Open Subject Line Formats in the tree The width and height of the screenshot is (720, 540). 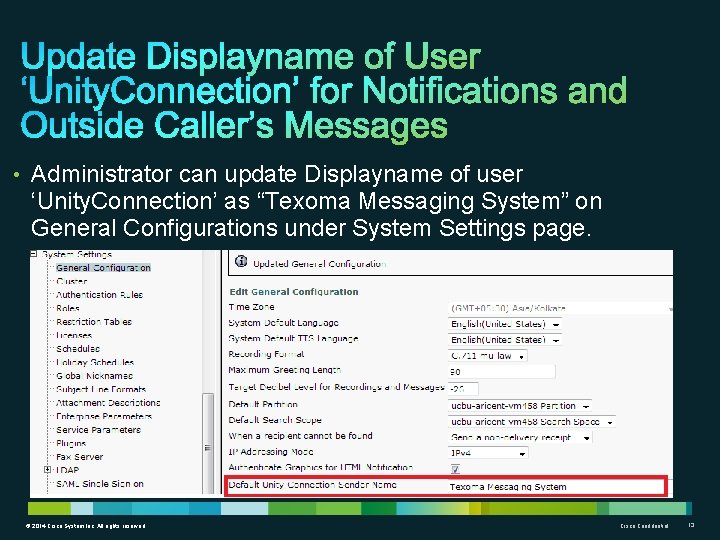tap(101, 389)
